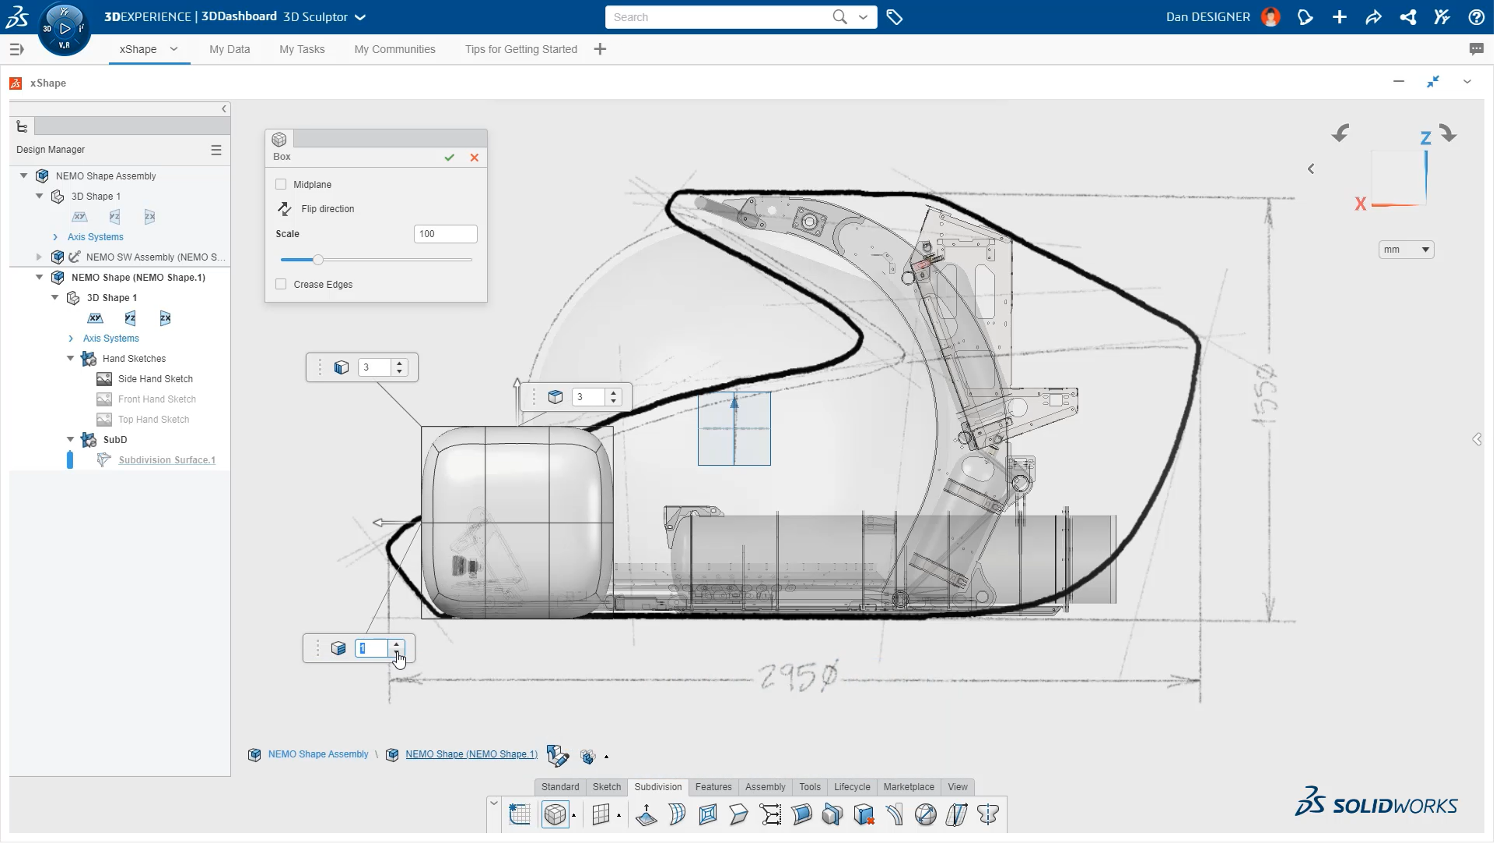Cancel the Box with red X
1500x844 pixels.
pos(474,158)
